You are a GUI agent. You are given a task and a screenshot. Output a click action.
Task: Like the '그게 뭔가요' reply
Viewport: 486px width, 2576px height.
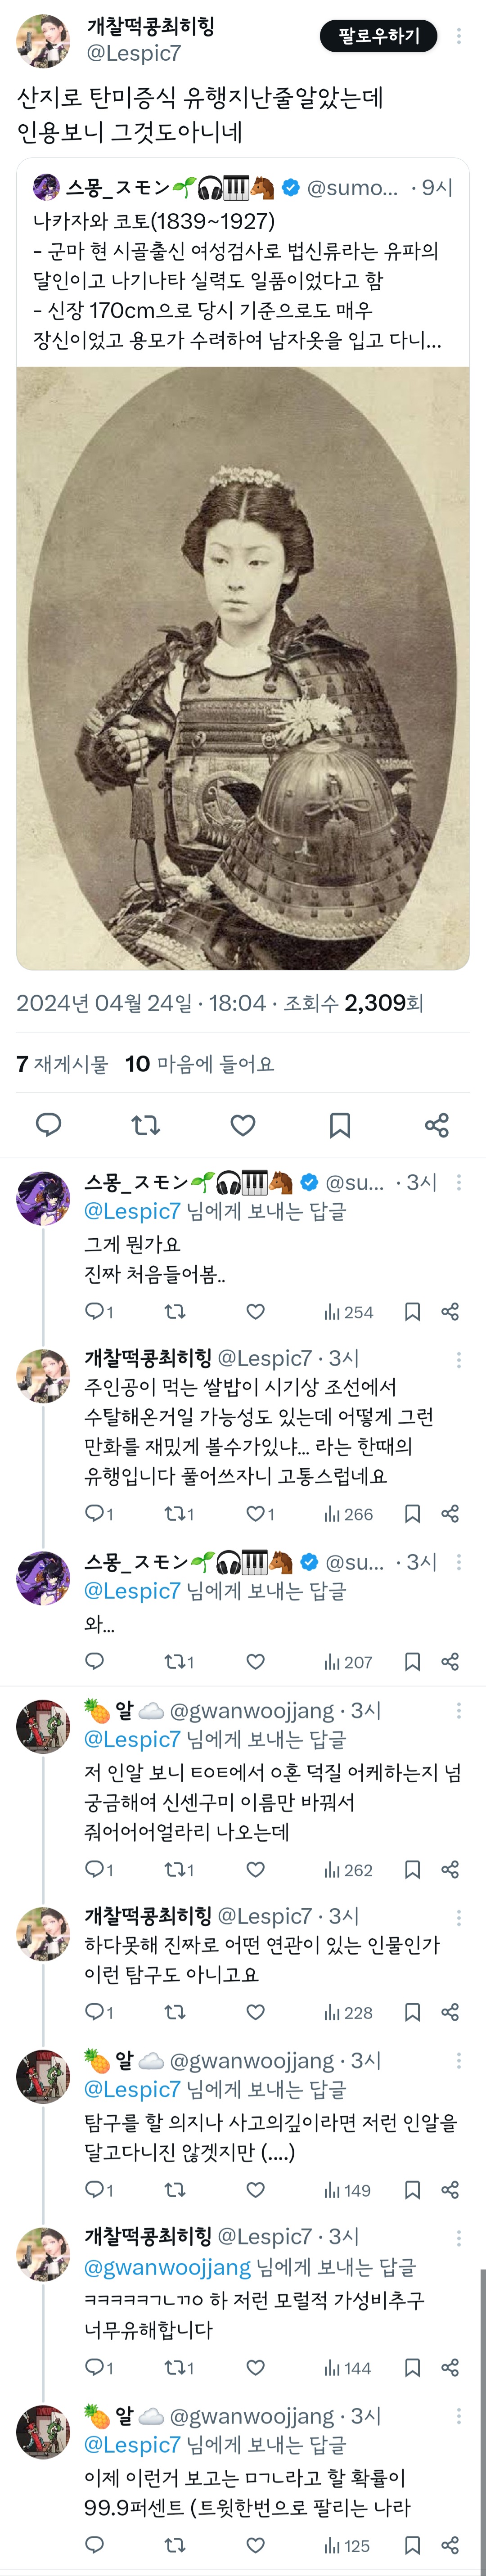point(256,1311)
